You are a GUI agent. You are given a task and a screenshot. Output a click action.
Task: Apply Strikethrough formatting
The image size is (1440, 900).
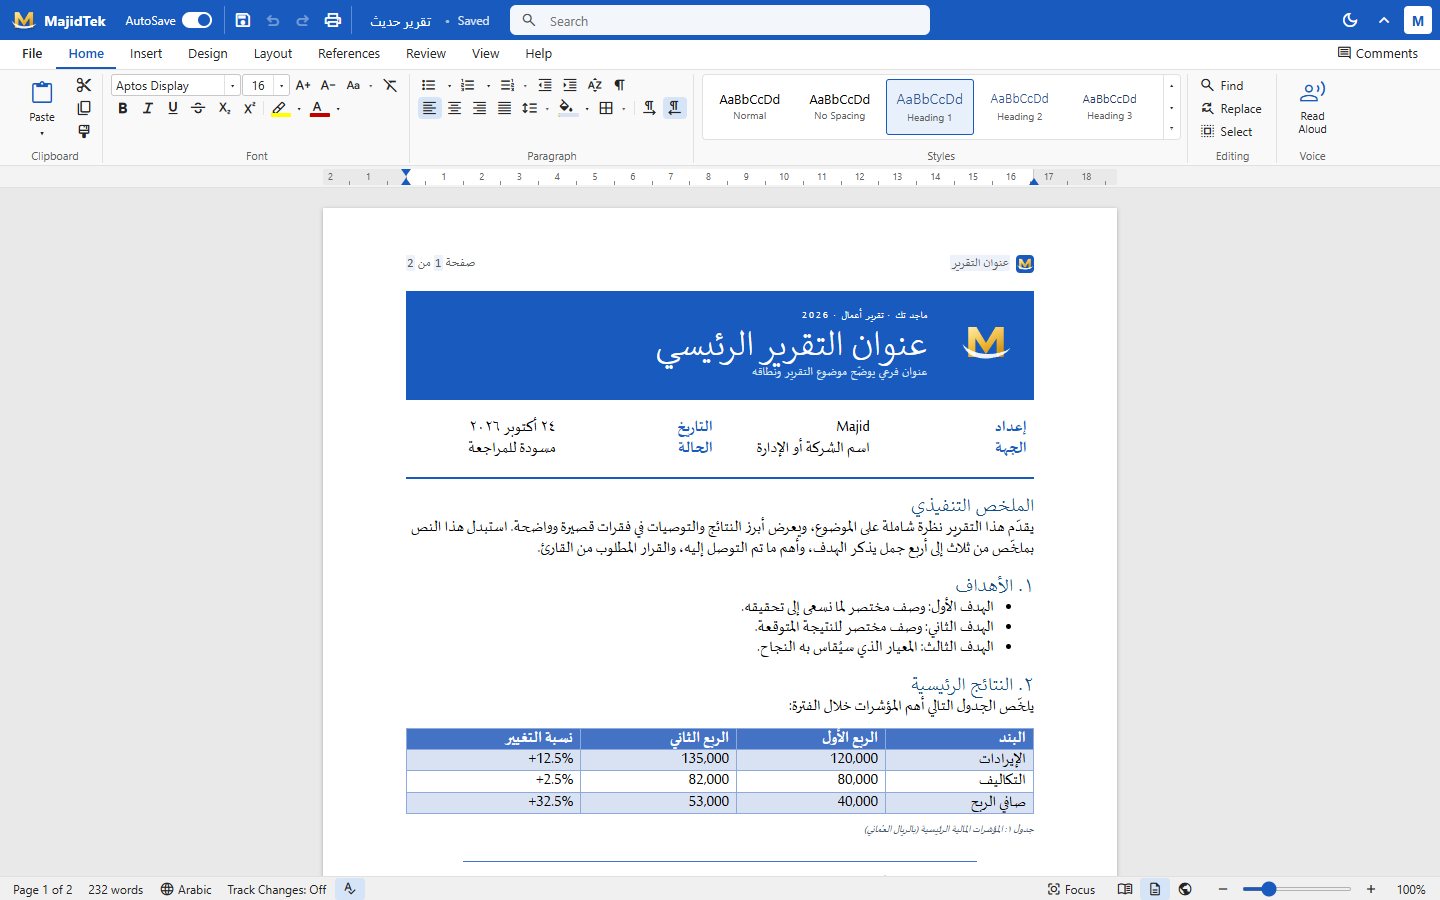(198, 108)
